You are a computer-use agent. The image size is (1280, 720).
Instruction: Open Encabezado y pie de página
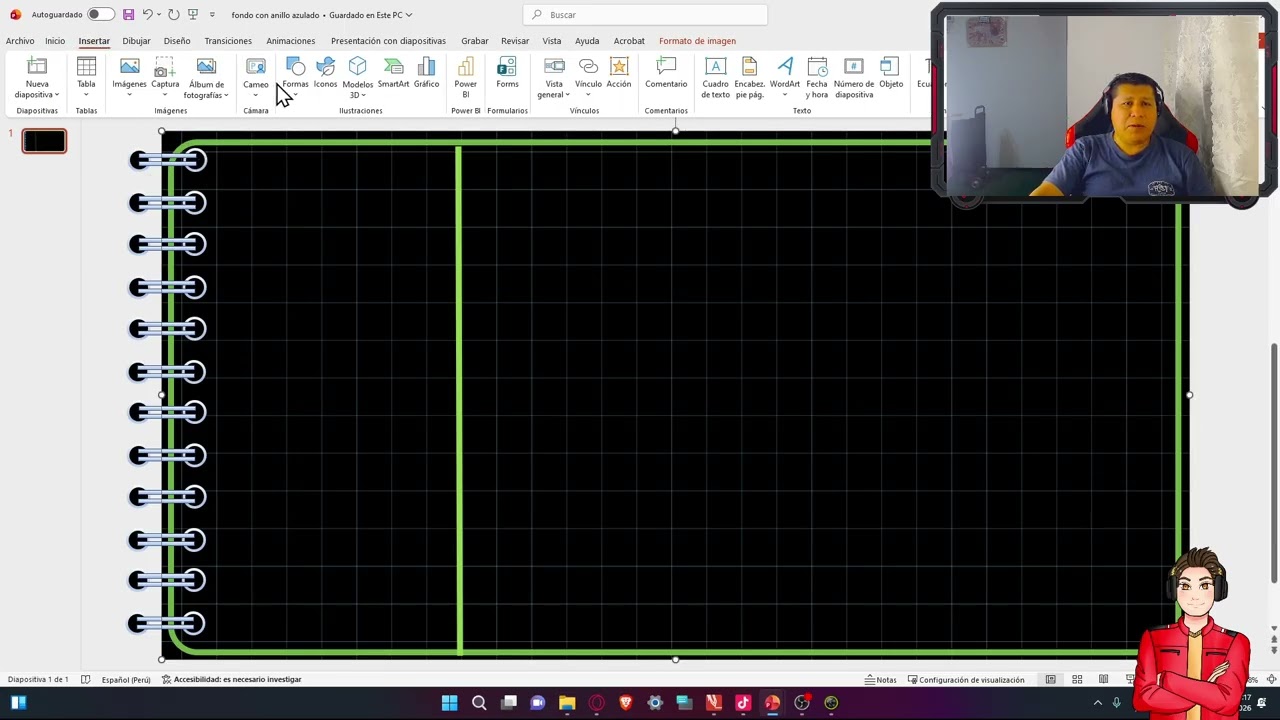pos(750,78)
